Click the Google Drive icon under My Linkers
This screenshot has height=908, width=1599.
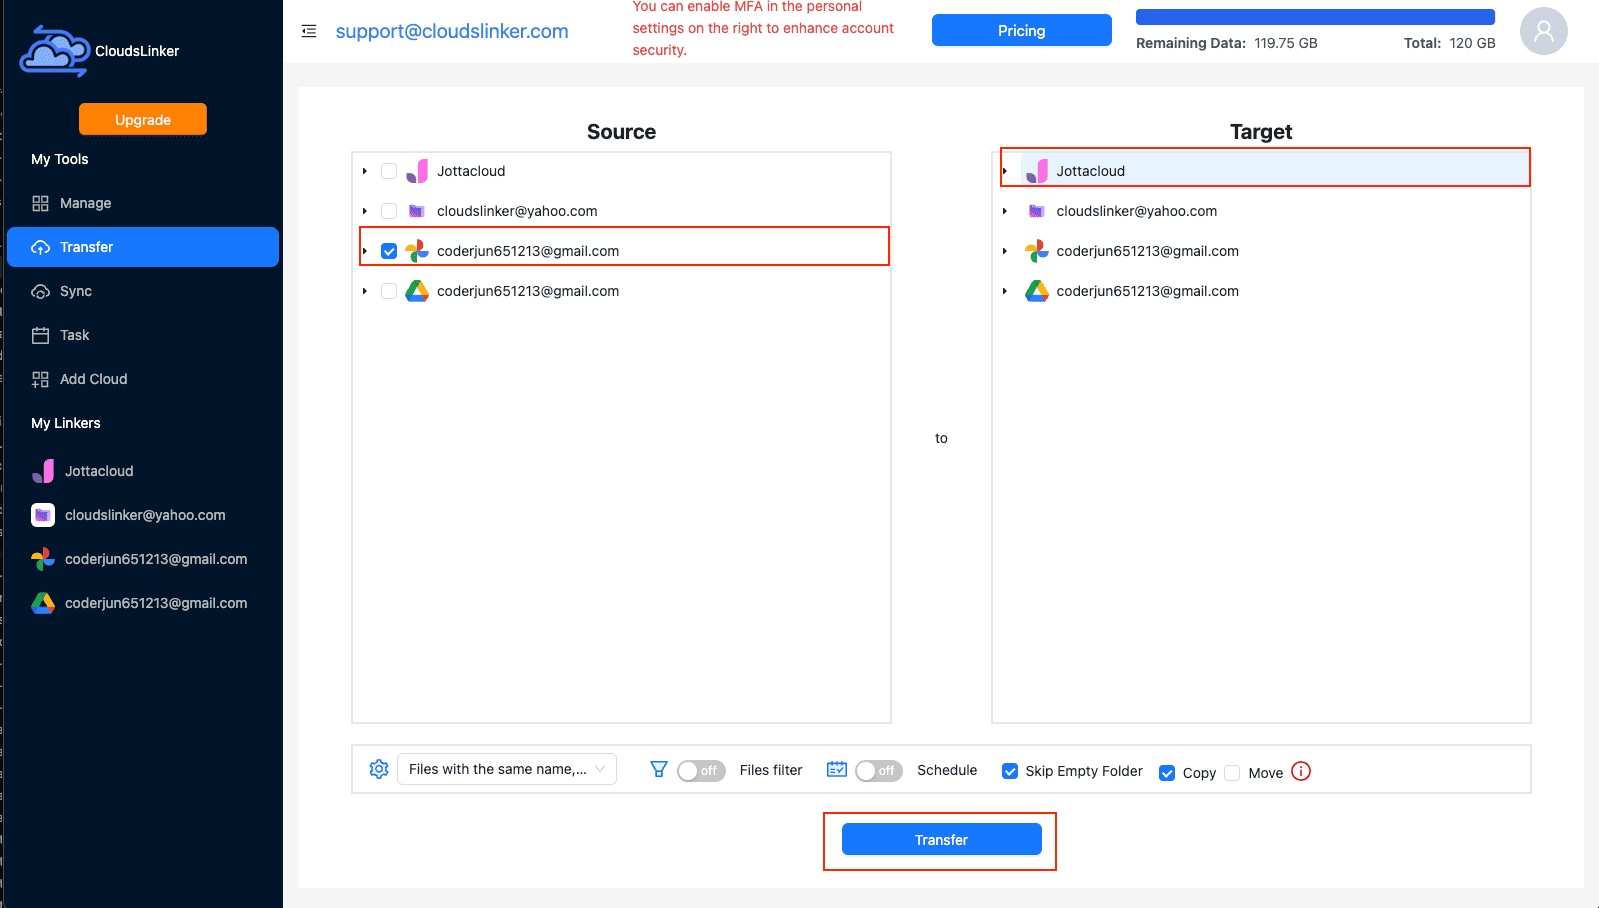pos(43,603)
